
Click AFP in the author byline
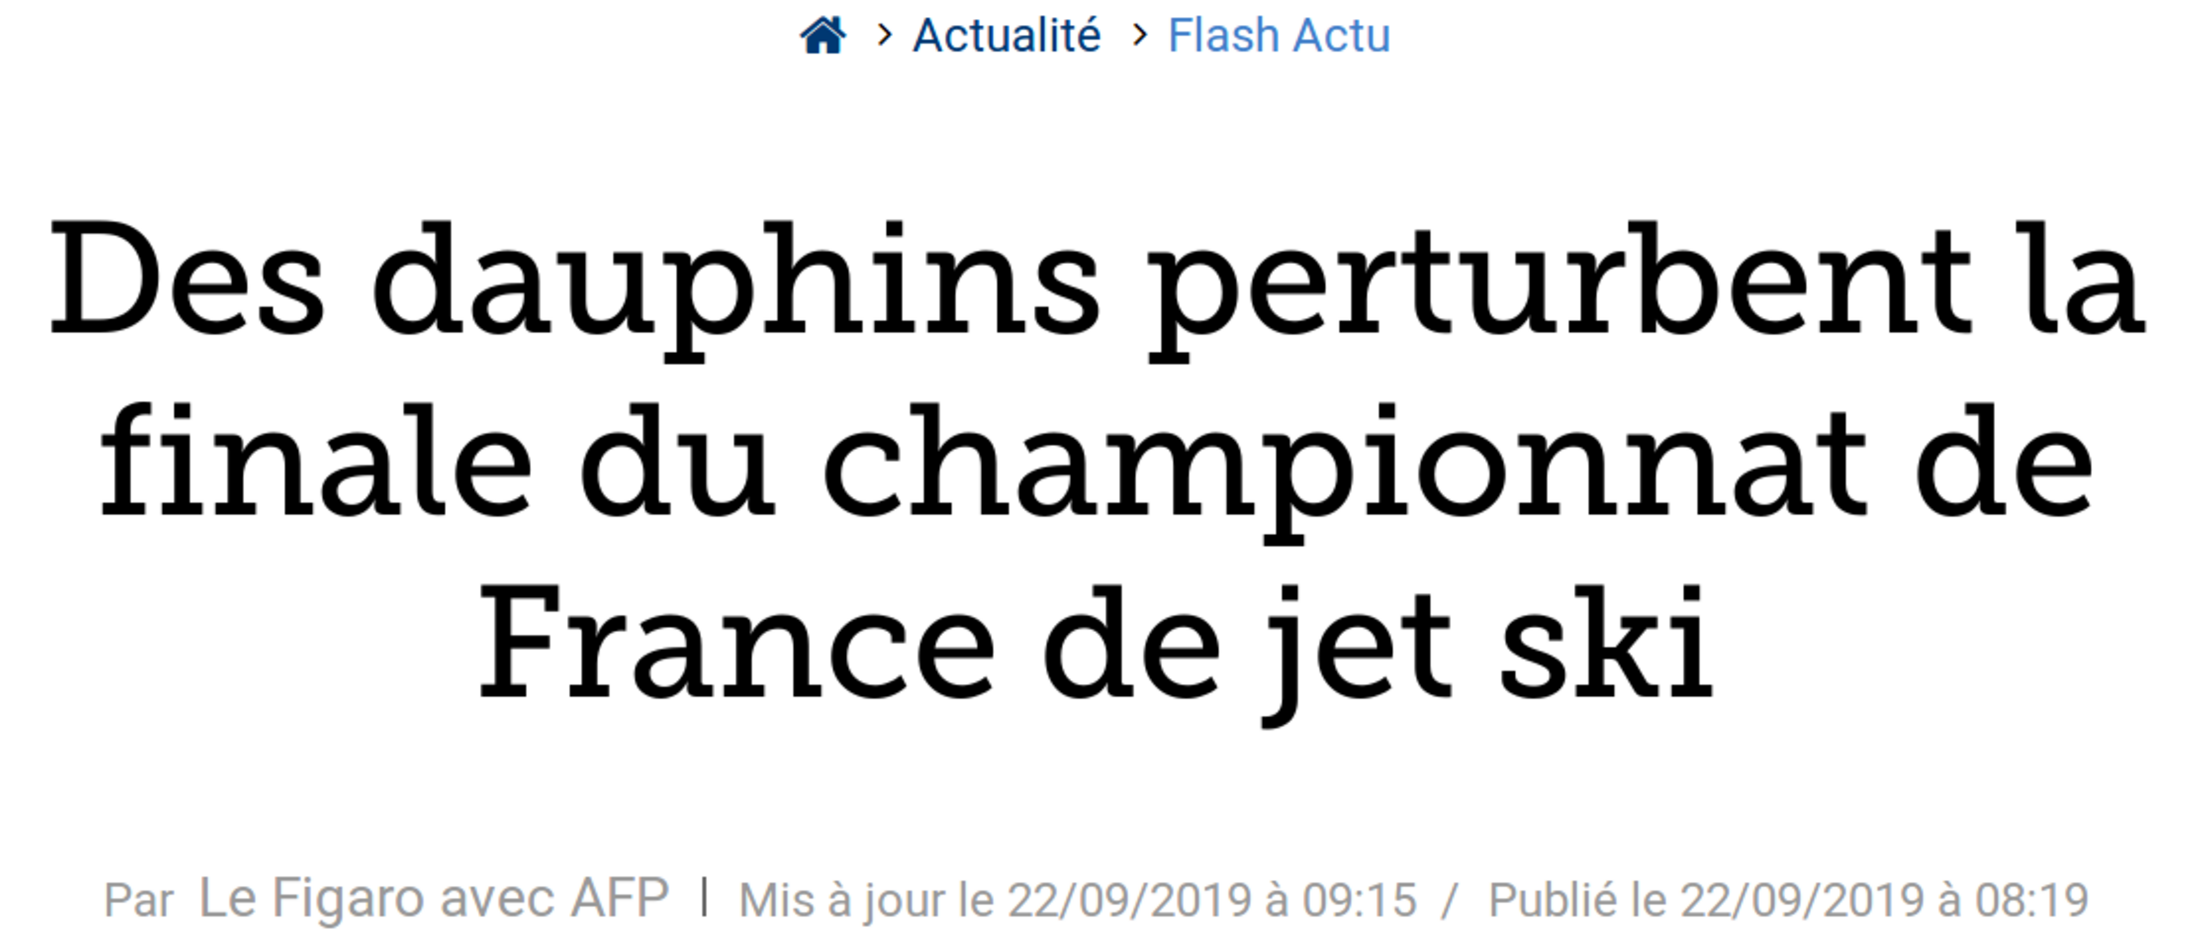click(x=620, y=898)
